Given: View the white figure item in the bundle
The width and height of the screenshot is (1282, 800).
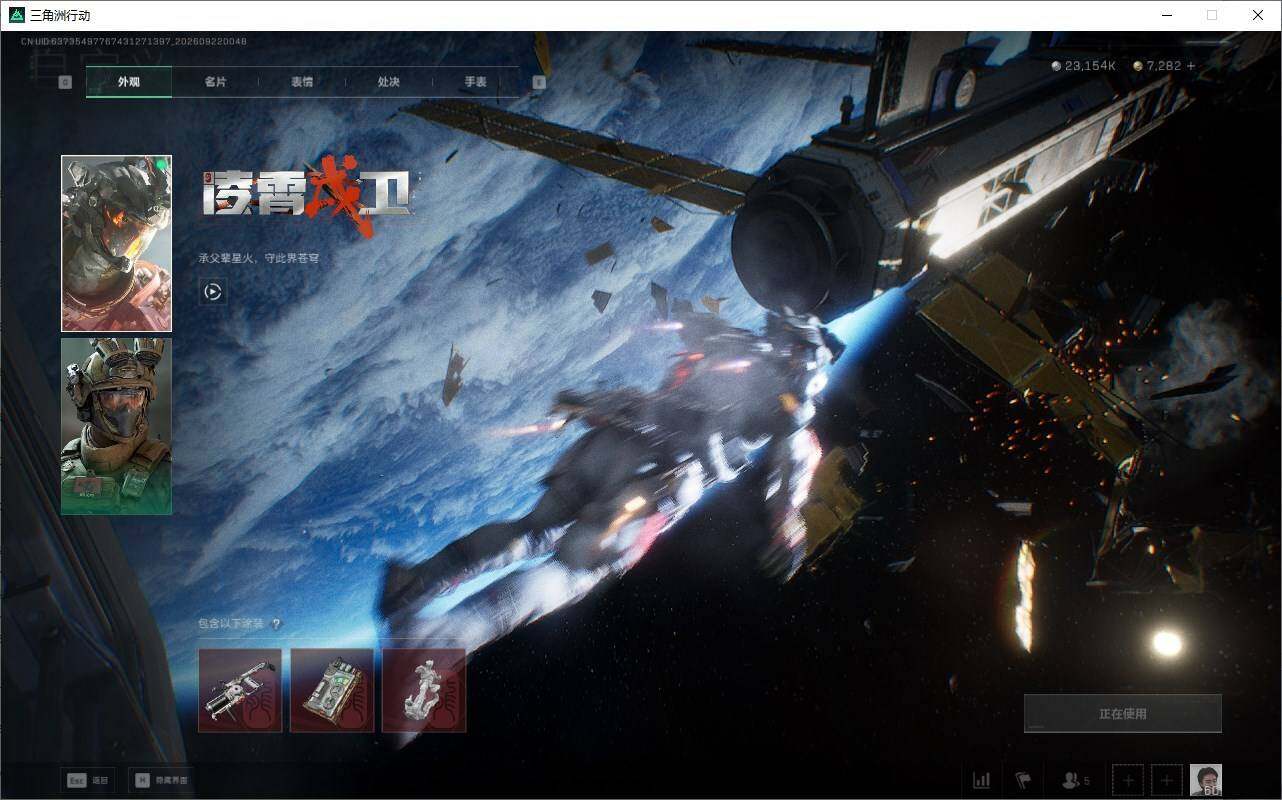Looking at the screenshot, I should click(424, 690).
